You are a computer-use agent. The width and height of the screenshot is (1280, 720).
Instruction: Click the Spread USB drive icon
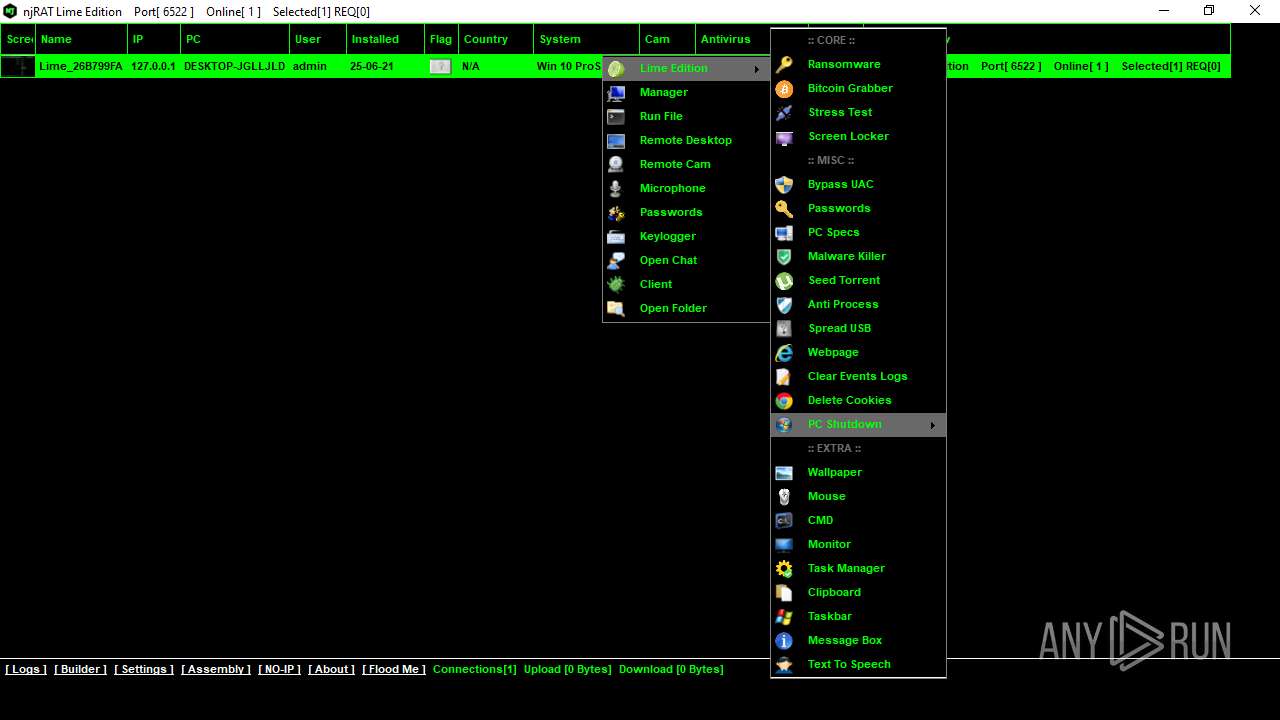(x=785, y=328)
